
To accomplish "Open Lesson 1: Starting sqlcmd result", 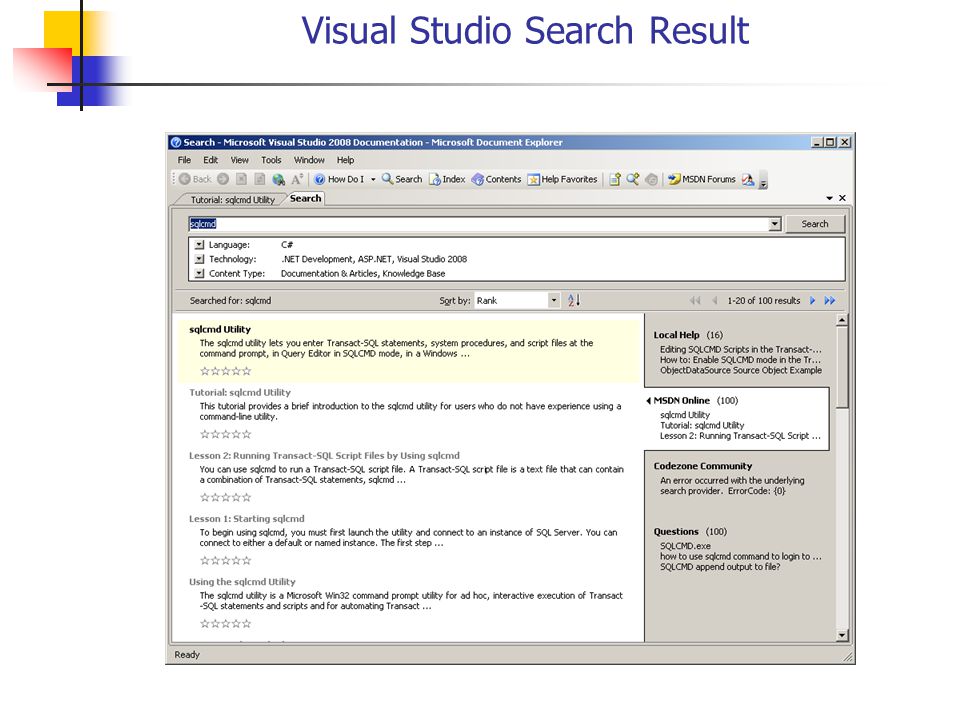I will (x=246, y=519).
